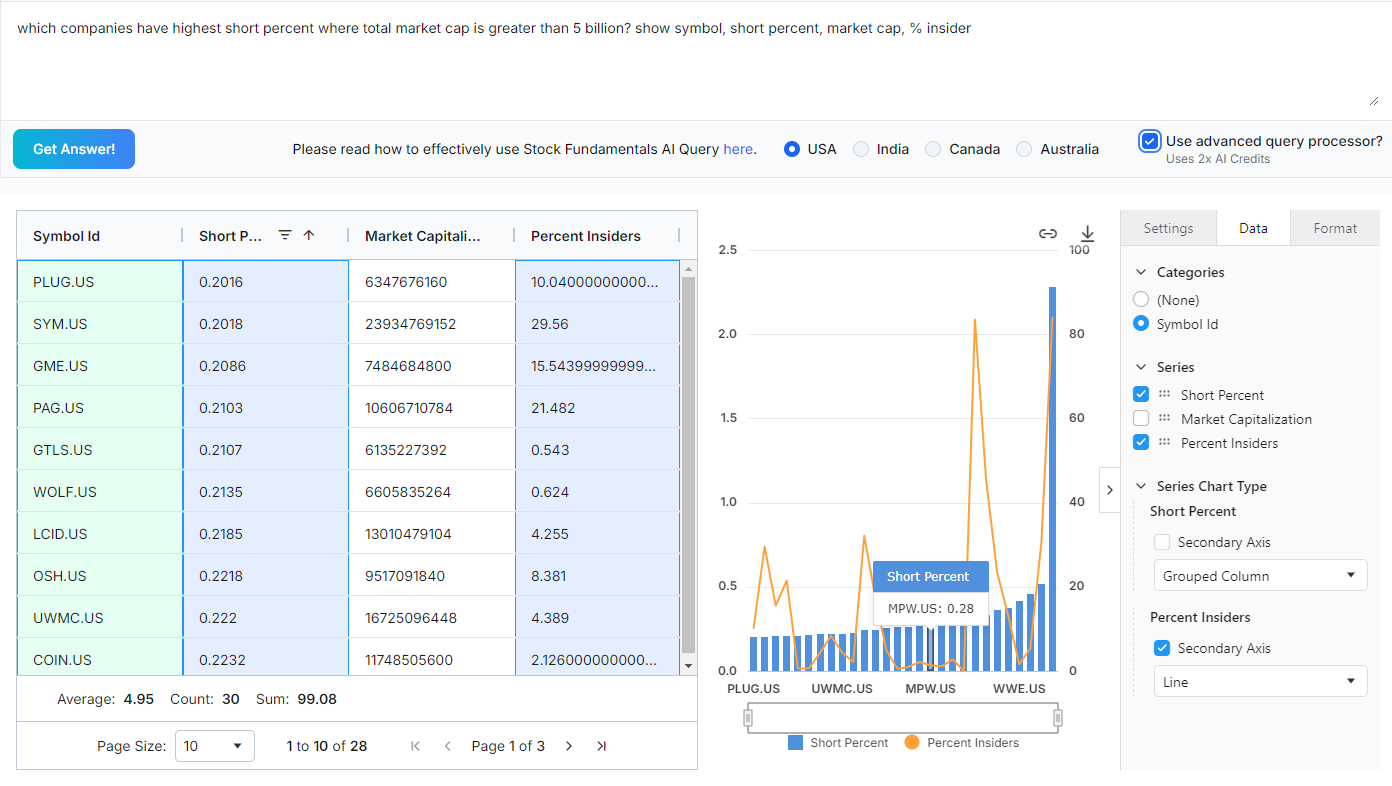The image size is (1392, 786).
Task: Collapse the Series section
Action: pyautogui.click(x=1141, y=367)
